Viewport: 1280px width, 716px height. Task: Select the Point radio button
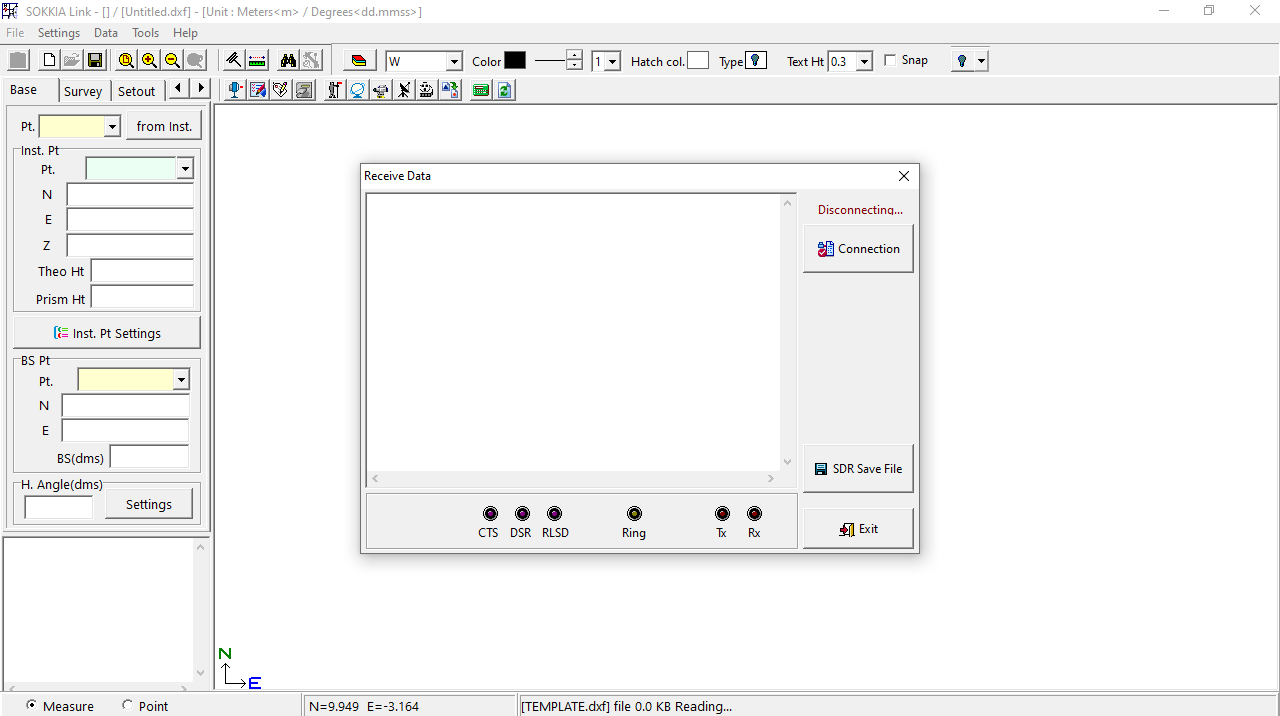tap(127, 705)
